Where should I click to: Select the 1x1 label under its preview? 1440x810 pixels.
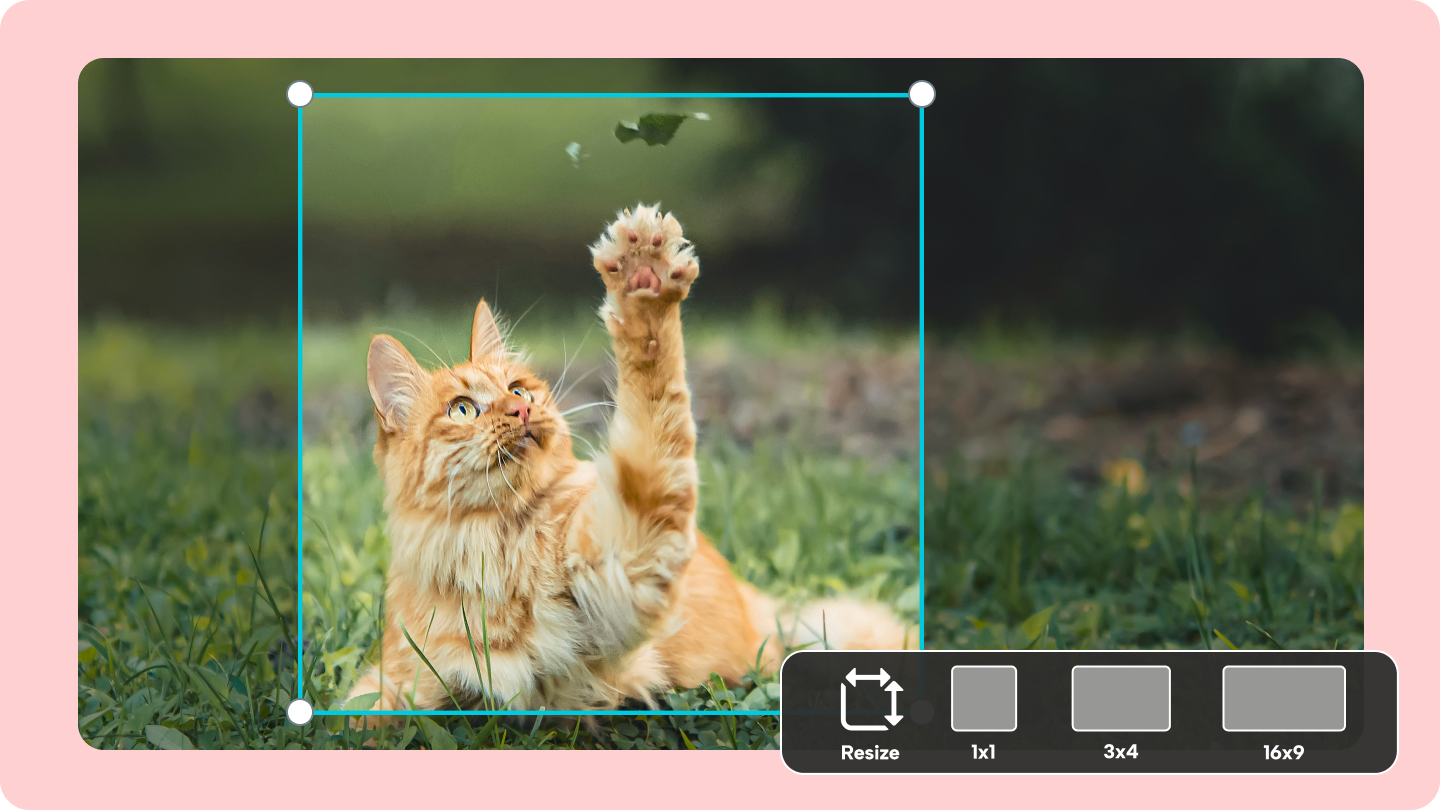984,753
